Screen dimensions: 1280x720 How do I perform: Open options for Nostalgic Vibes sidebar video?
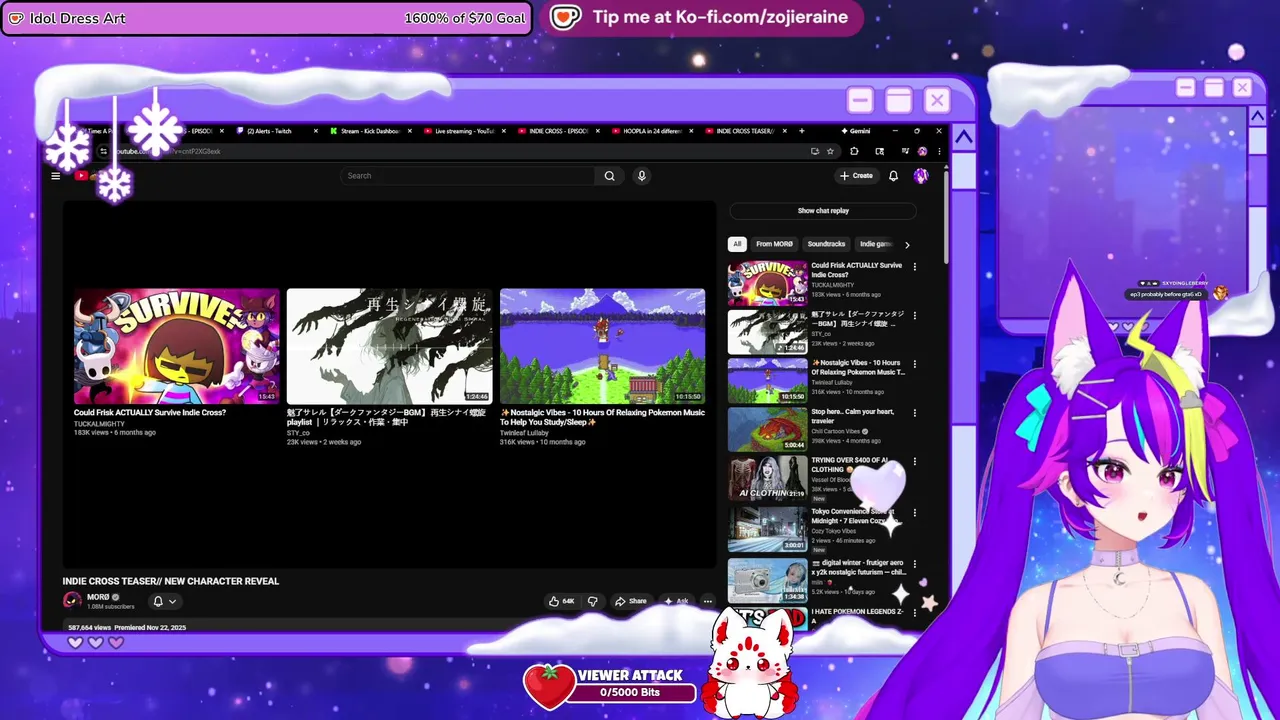pos(914,364)
